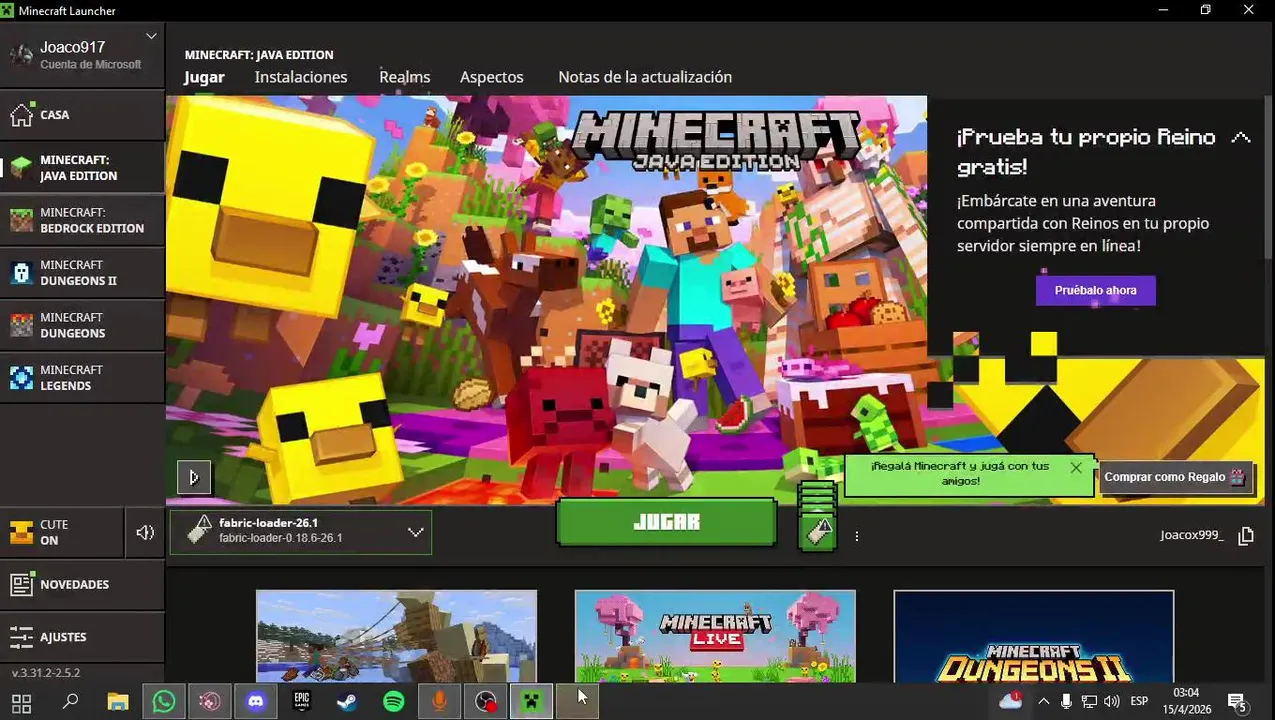Viewport: 1275px width, 720px height.
Task: Open the Casa home section
Action: pos(82,115)
